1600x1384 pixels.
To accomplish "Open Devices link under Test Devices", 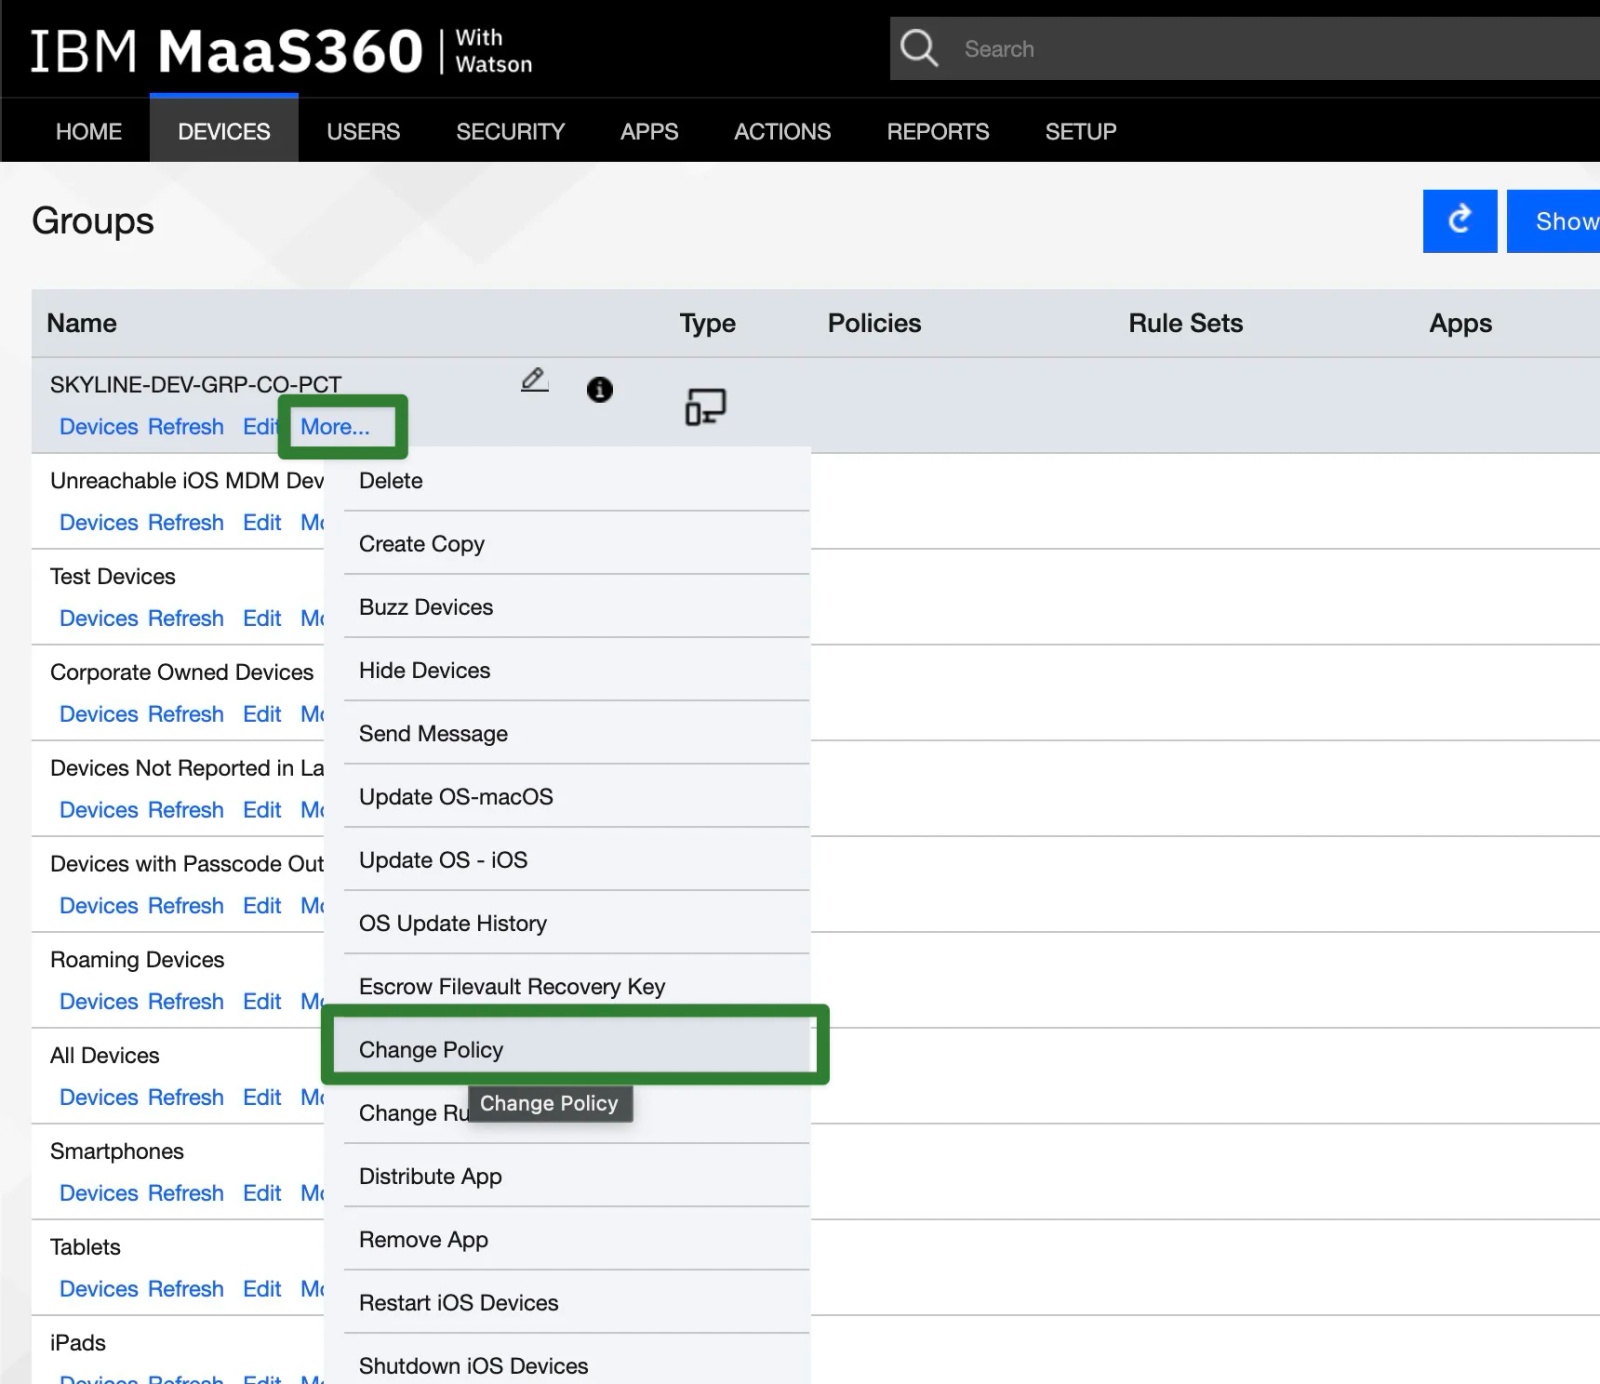I will click(99, 619).
